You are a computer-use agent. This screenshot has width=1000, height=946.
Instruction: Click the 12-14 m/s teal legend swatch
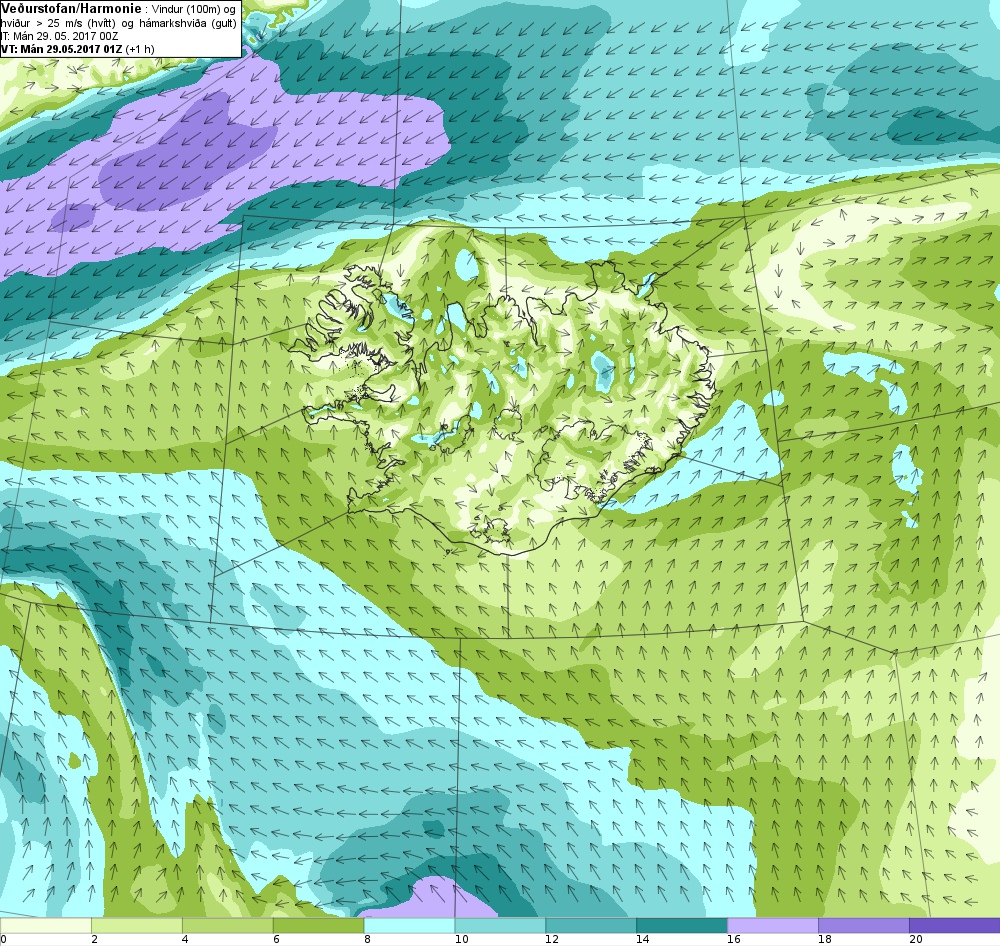click(591, 925)
